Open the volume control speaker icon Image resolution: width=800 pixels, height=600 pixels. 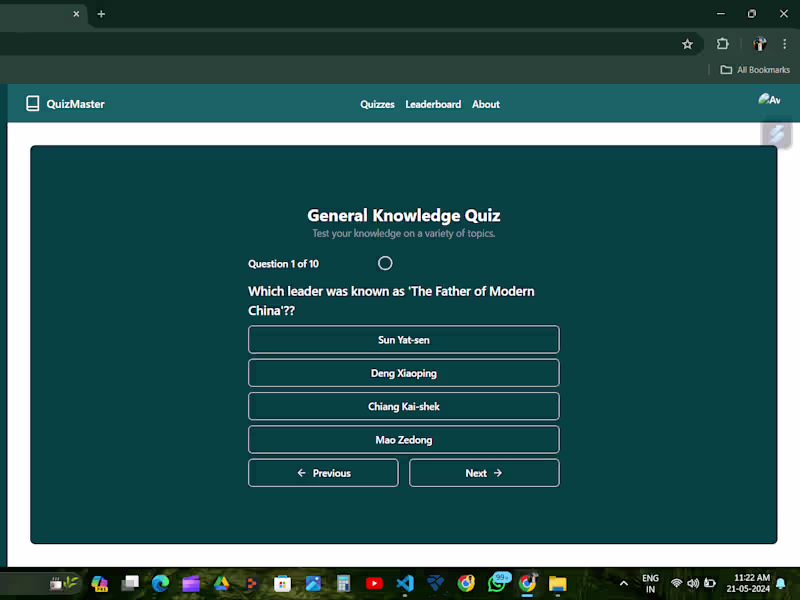(x=693, y=583)
